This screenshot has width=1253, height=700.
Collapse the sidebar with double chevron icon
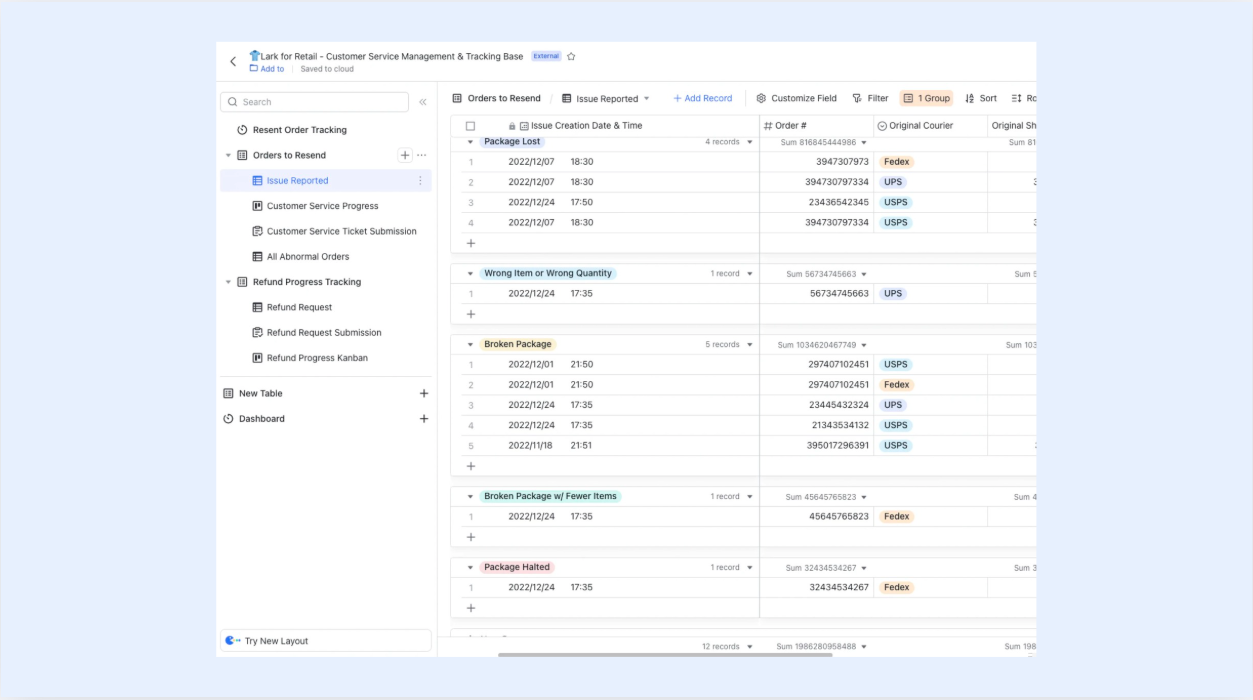coord(423,102)
